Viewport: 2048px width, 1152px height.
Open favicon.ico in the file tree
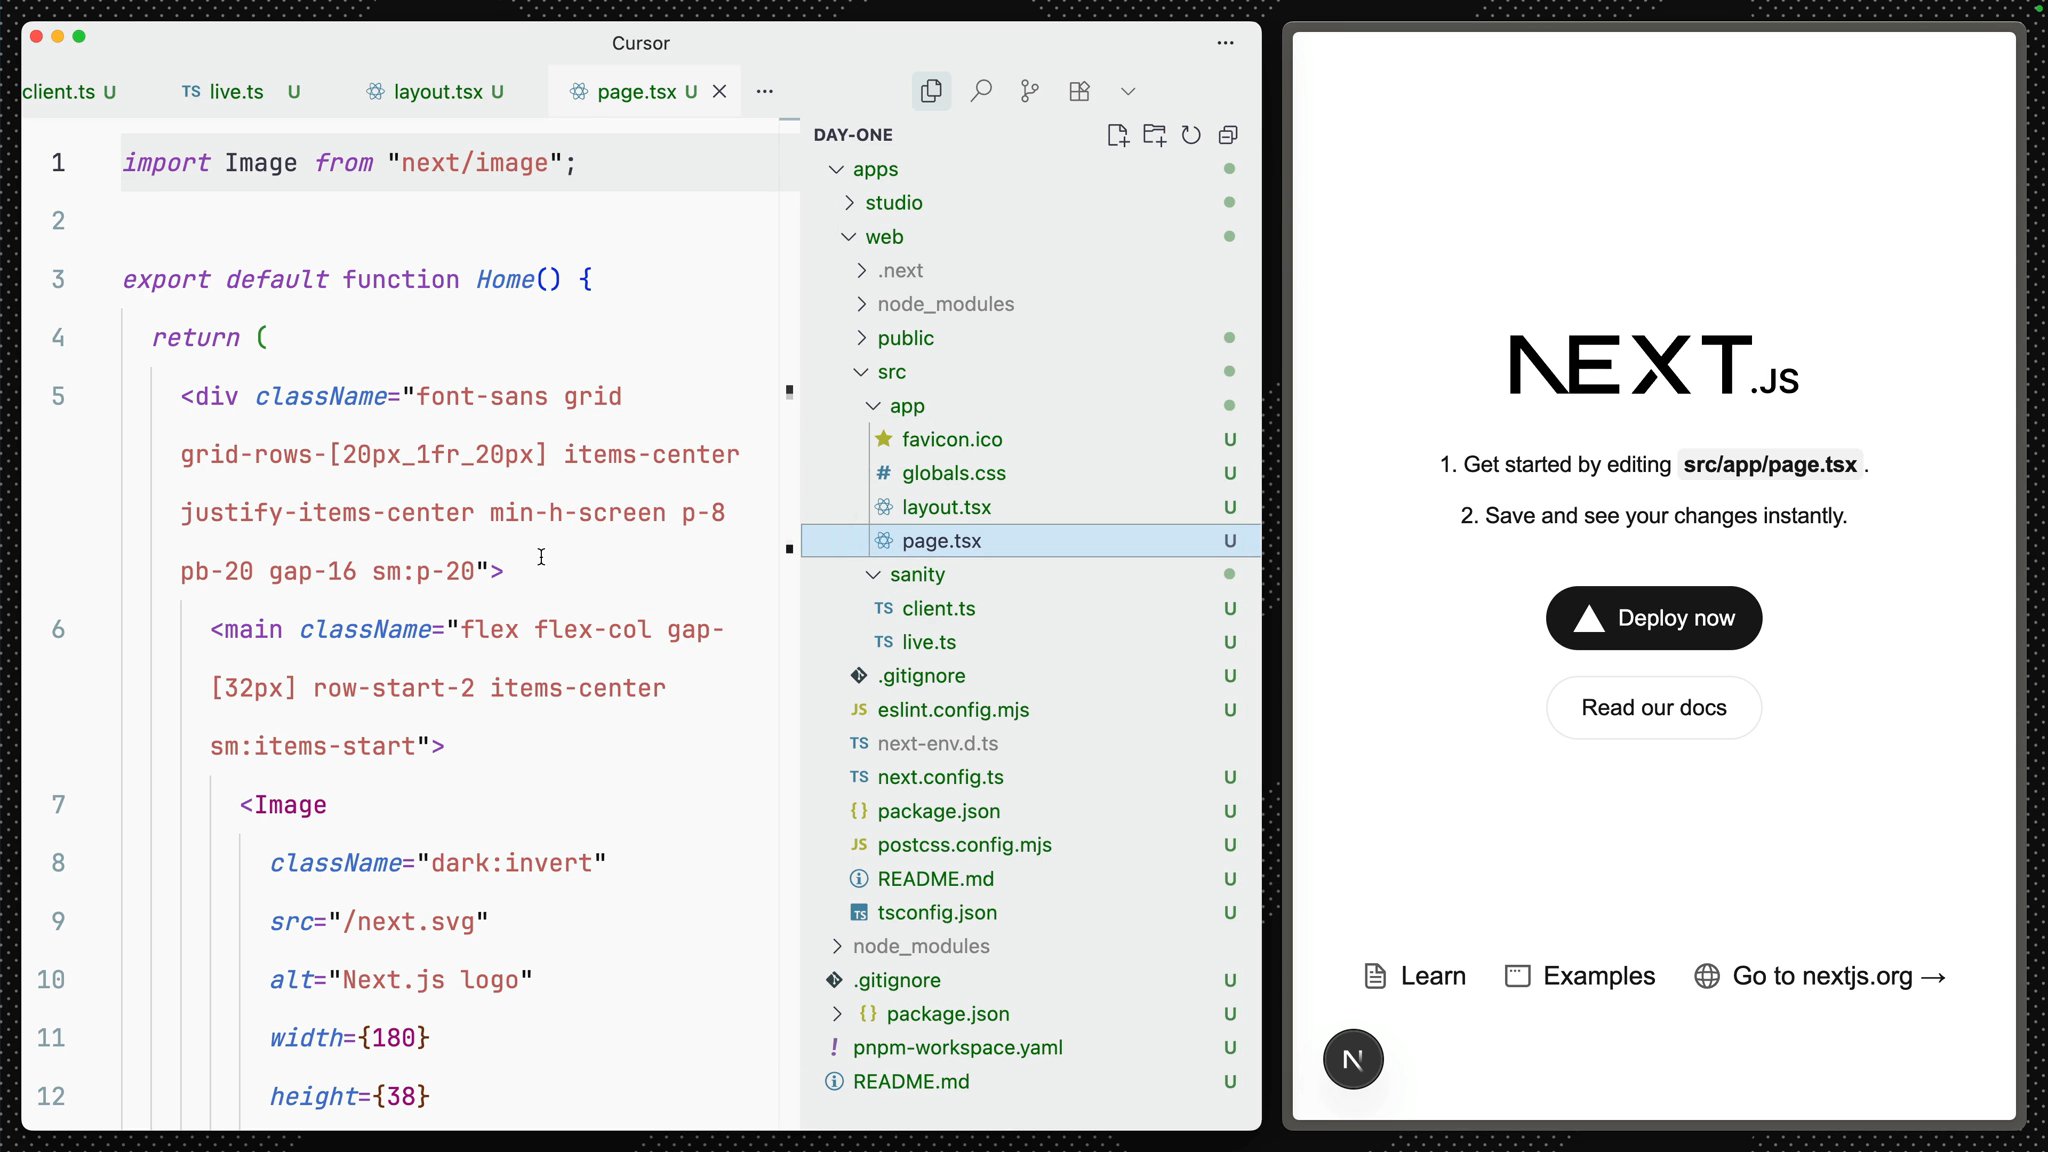click(x=1031, y=439)
